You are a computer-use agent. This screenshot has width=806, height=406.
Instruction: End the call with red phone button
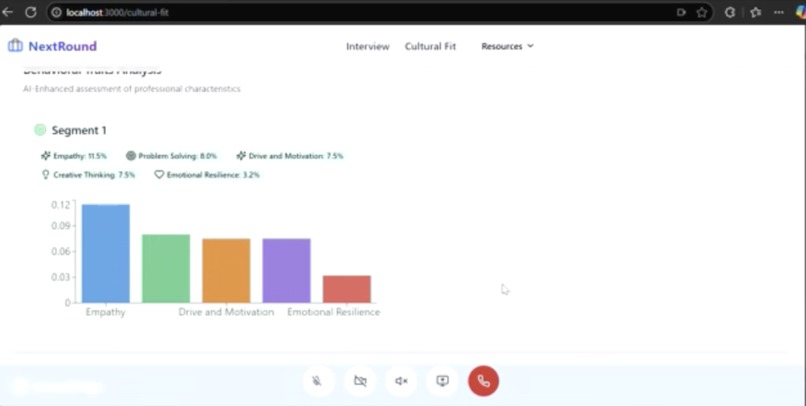tap(484, 381)
